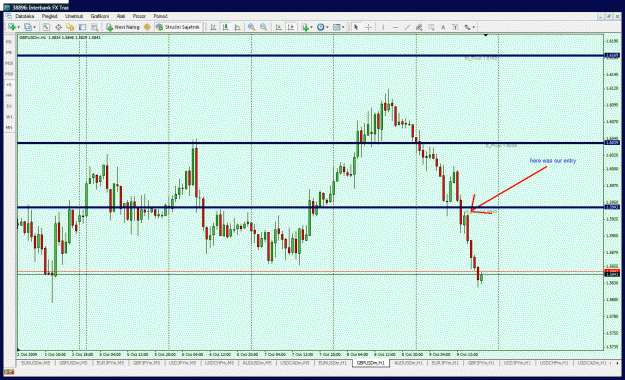Switch chart to bar chart mode
Screen dimensions: 625x380
(x=213, y=27)
